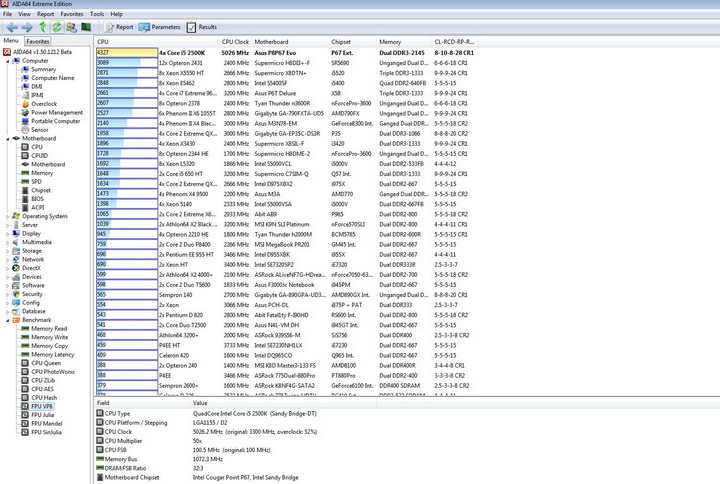This screenshot has width=720, height=484.
Task: Select SPD in the tree
Action: (36, 181)
